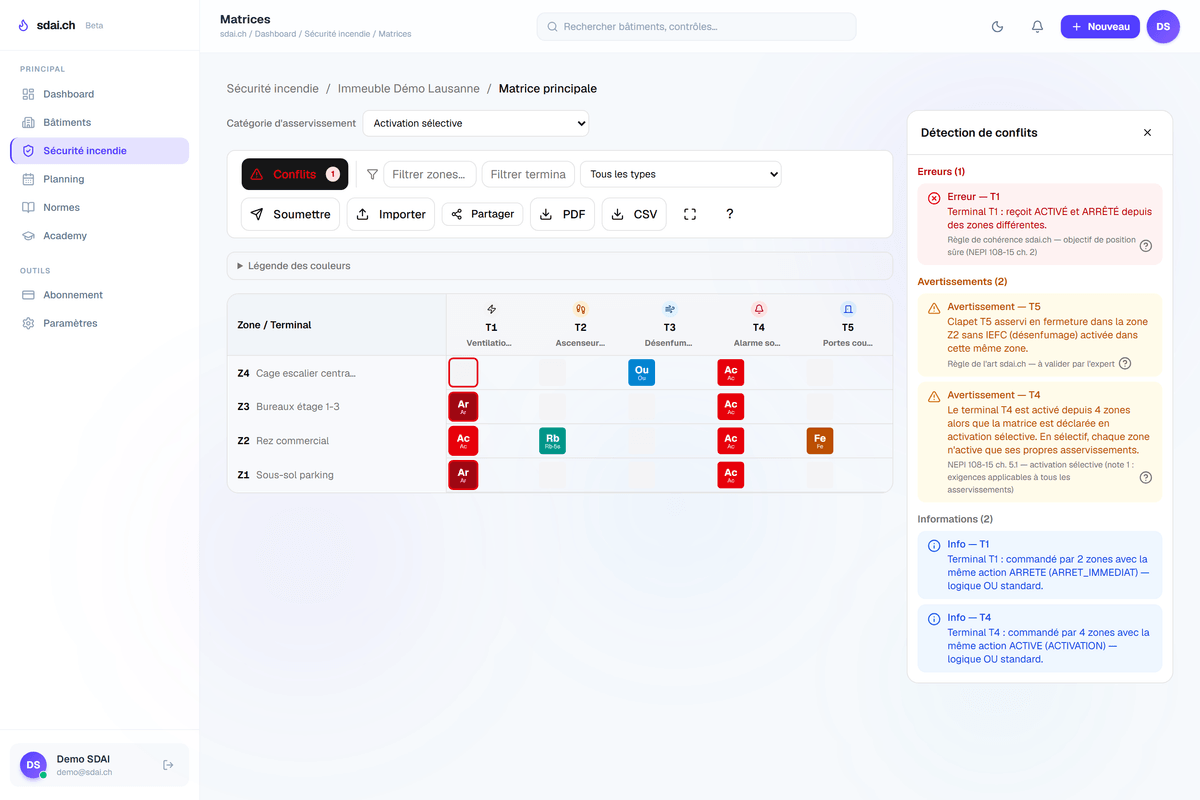Viewport: 1200px width, 800px height.
Task: Click the DS avatar in header
Action: [1163, 27]
